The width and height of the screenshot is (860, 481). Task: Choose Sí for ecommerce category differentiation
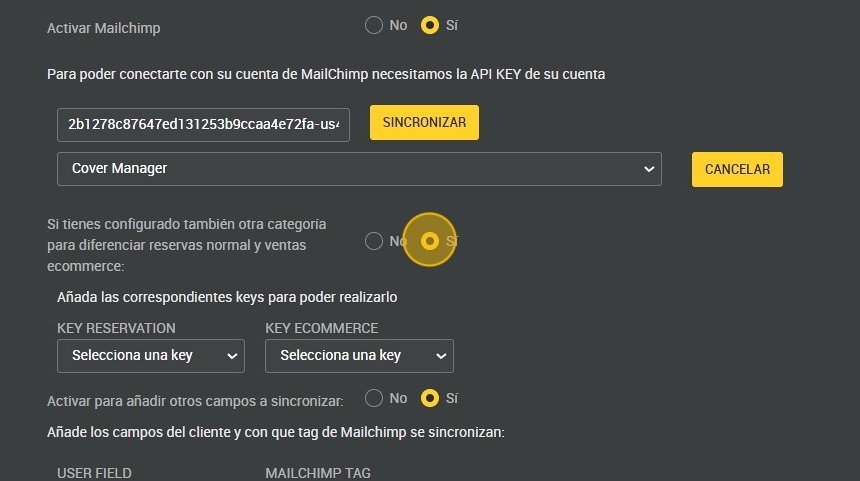(430, 241)
